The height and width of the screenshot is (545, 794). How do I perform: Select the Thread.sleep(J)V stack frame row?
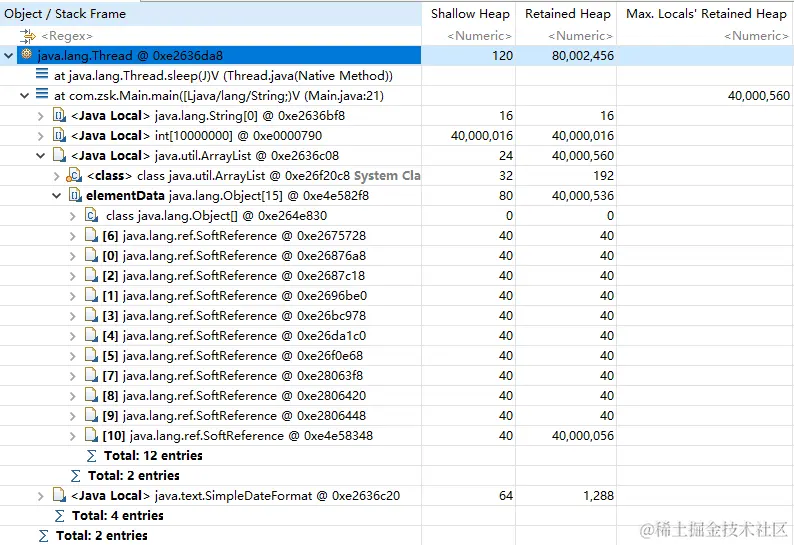click(223, 76)
